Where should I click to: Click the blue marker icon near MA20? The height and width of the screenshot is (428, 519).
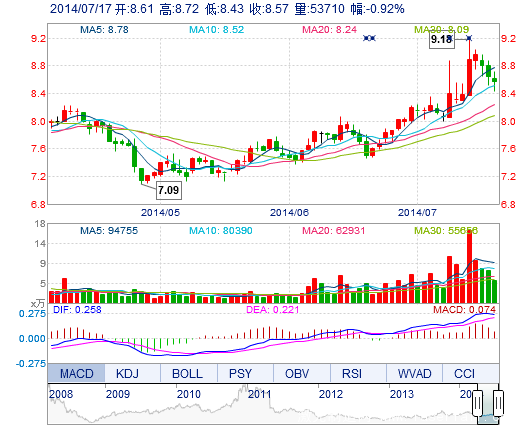click(369, 38)
